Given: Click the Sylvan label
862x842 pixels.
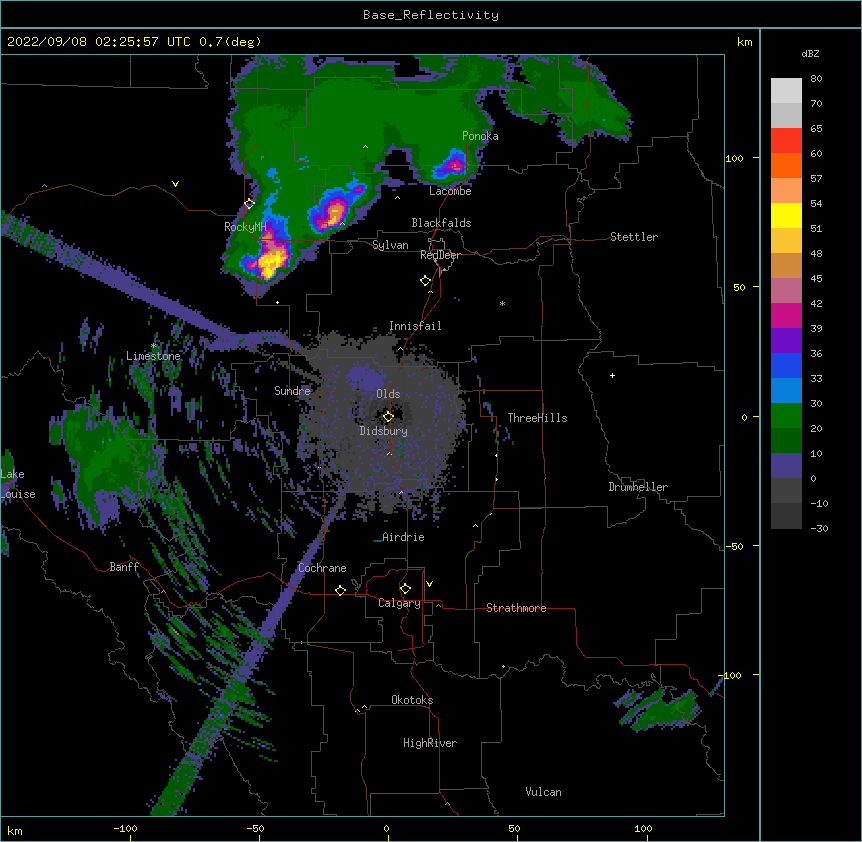Looking at the screenshot, I should click(390, 245).
